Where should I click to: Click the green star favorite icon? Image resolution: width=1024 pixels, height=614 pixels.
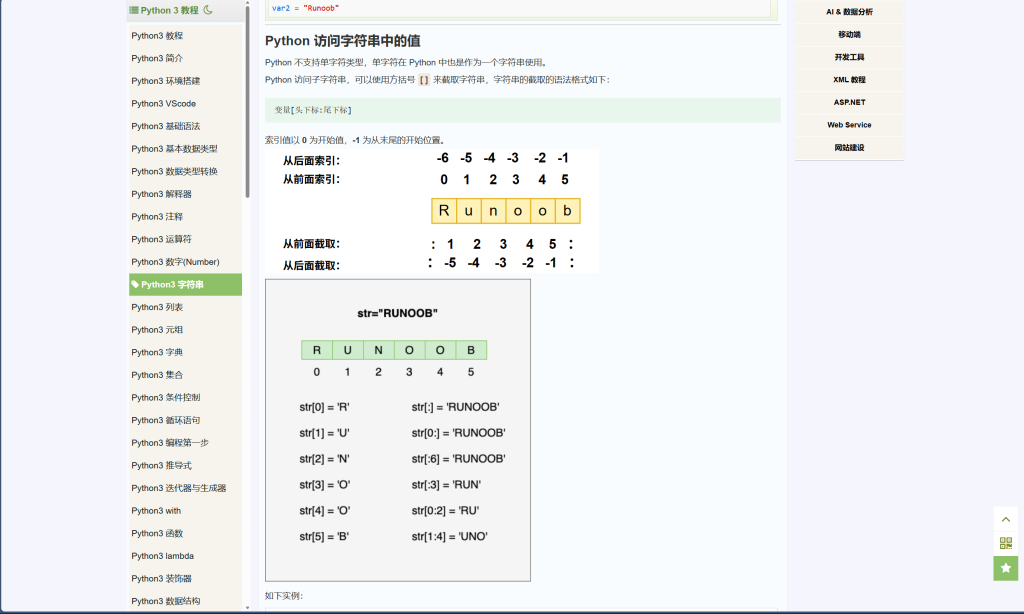[1005, 568]
